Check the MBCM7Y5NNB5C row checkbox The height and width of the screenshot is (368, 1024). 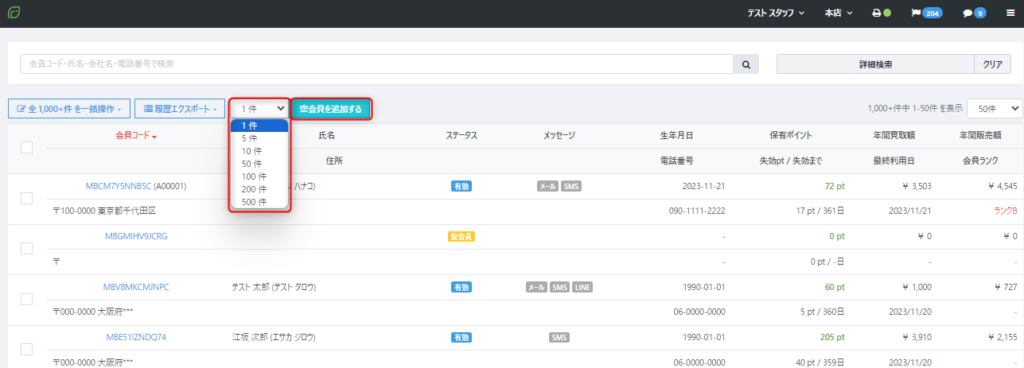27,198
